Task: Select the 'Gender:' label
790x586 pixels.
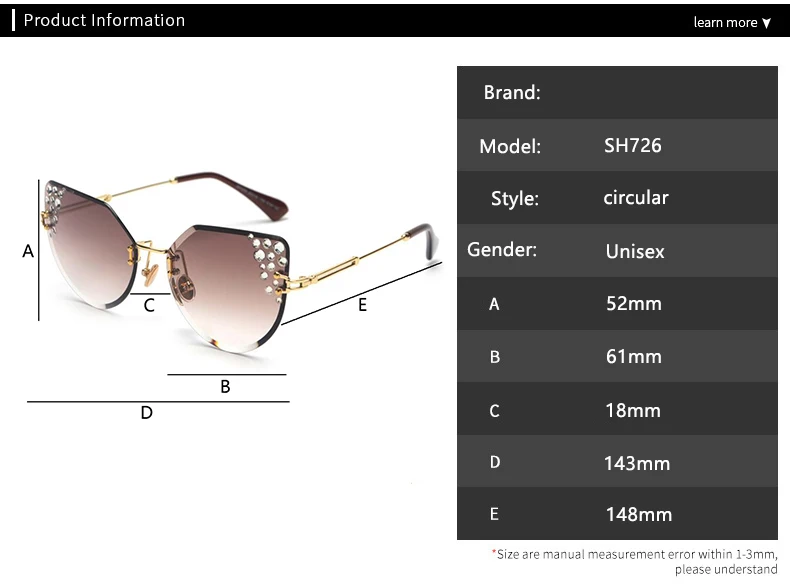Action: tap(502, 249)
